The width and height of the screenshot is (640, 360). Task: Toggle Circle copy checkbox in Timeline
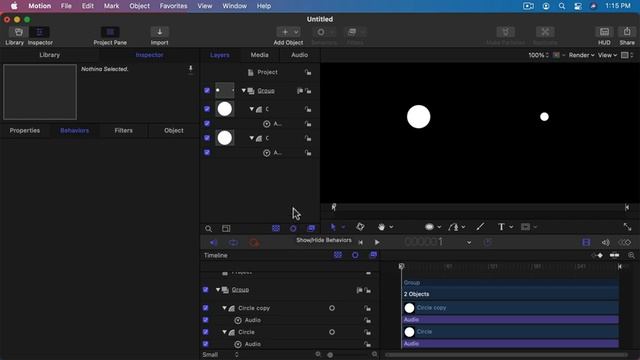point(205,308)
